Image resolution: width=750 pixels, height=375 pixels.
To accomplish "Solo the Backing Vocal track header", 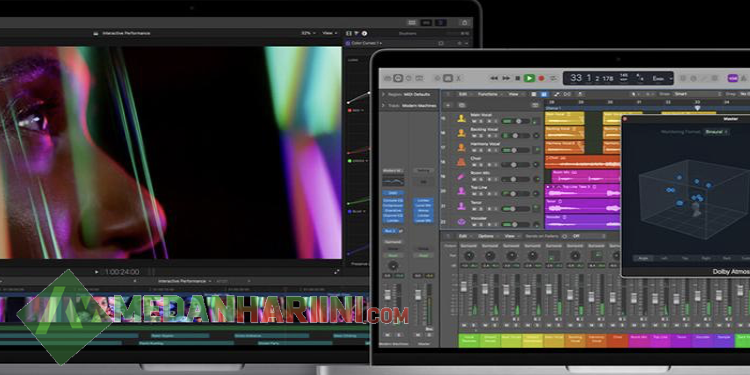I will 481,136.
